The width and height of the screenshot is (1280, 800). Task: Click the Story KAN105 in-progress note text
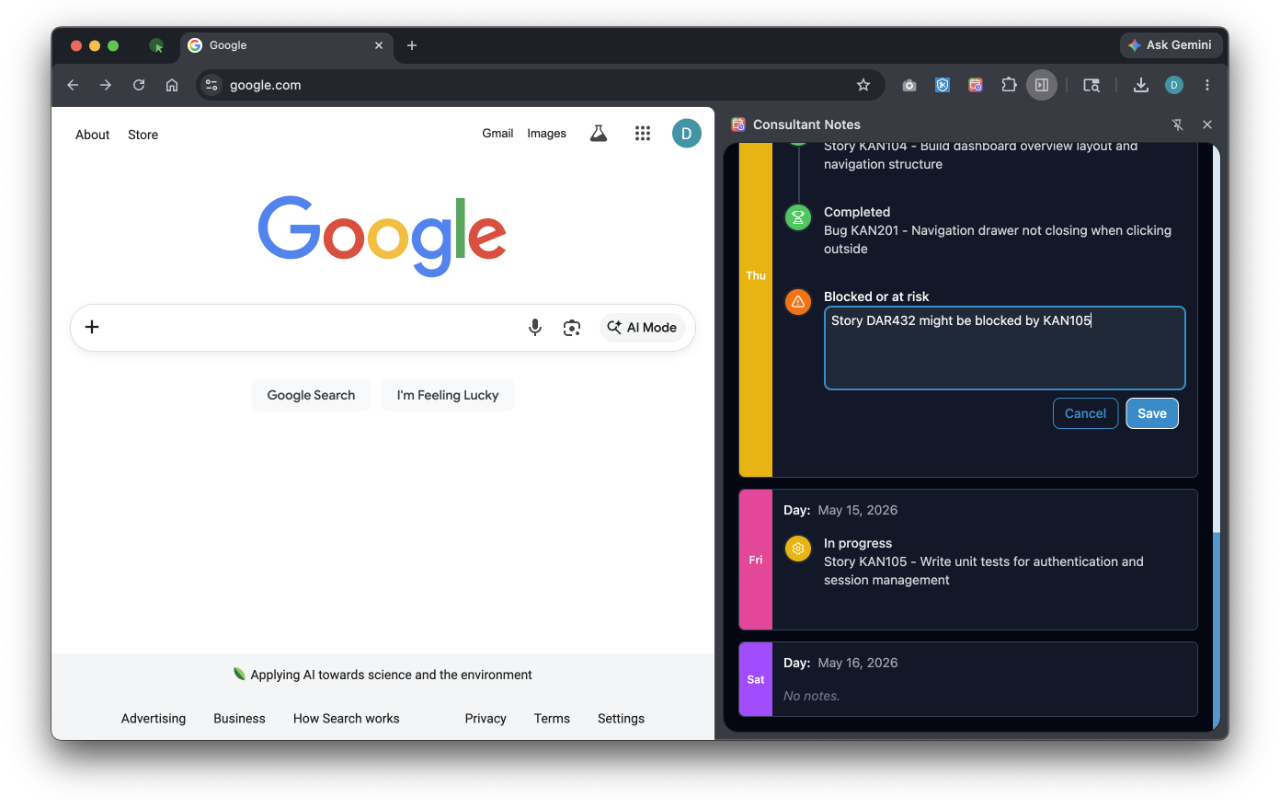[983, 571]
